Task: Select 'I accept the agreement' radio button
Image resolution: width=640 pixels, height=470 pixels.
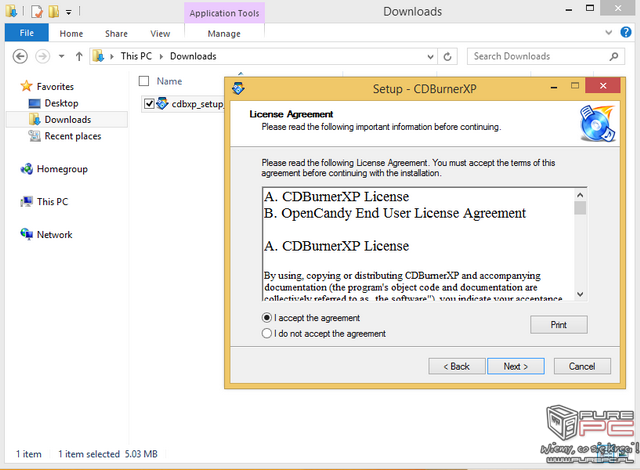Action: coord(267,317)
